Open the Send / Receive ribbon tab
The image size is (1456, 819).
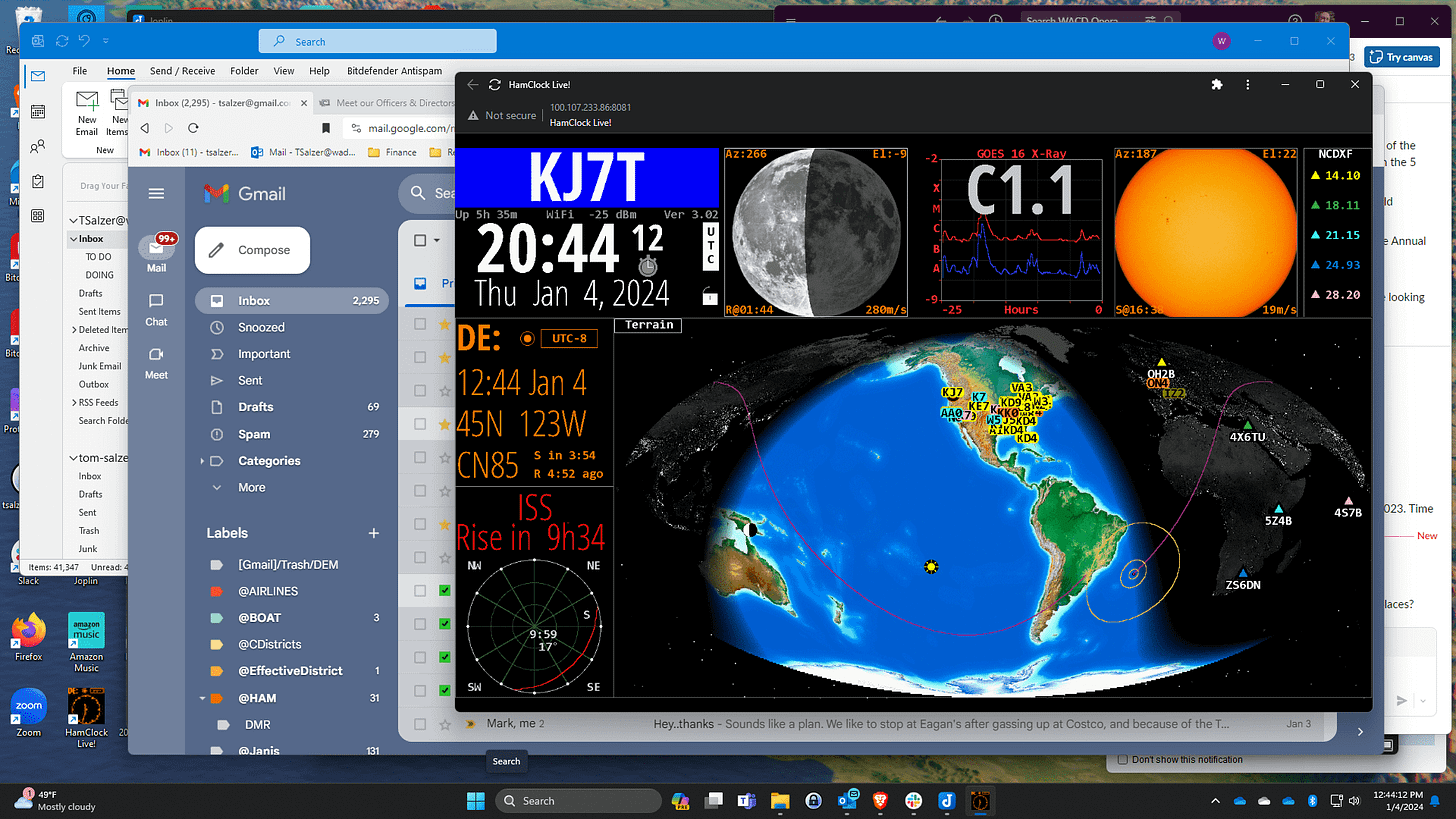point(182,71)
